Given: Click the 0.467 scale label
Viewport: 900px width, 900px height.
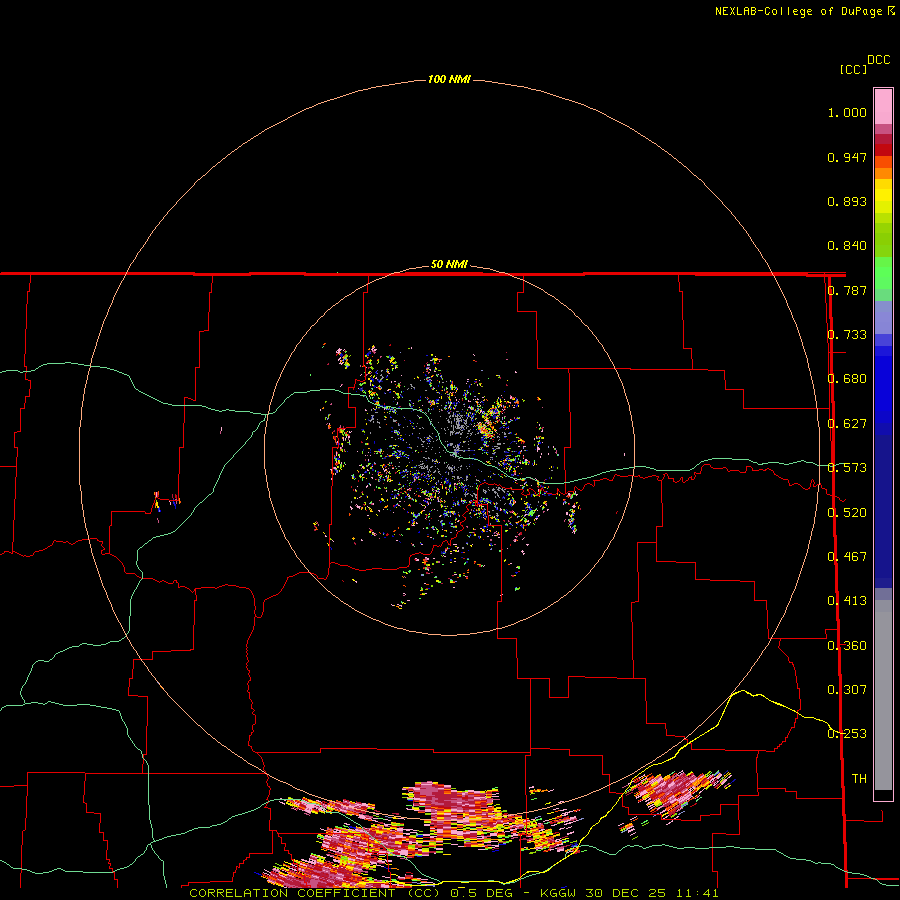Looking at the screenshot, I should (x=847, y=557).
